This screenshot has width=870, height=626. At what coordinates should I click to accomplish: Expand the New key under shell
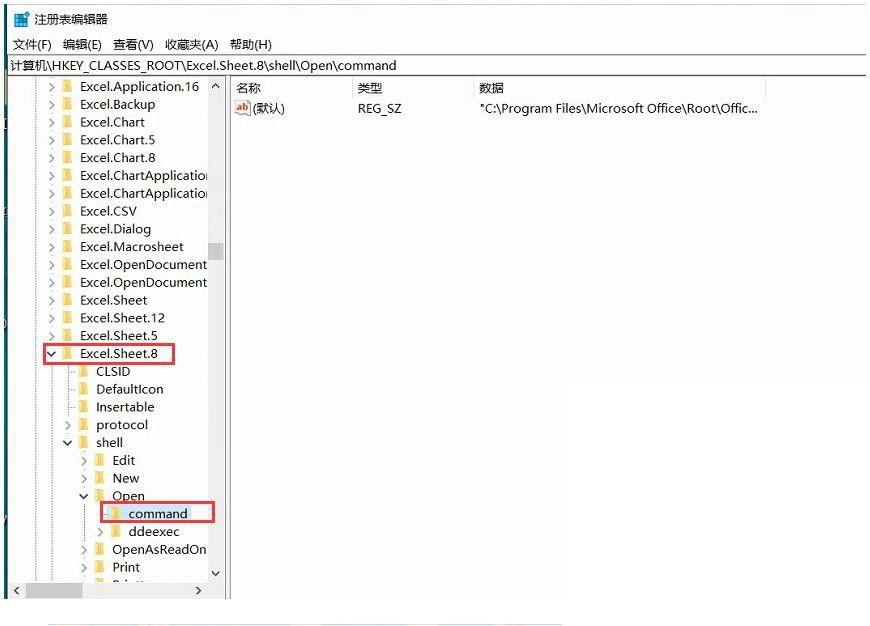point(84,478)
